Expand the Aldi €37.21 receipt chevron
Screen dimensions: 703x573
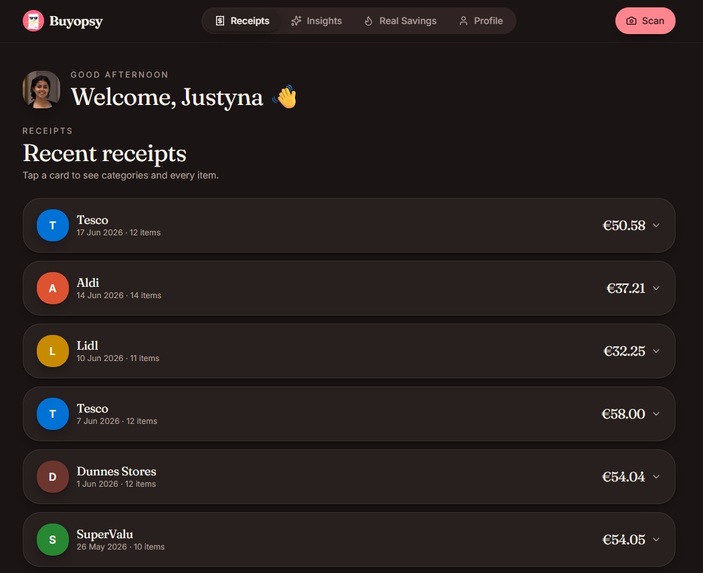point(656,288)
